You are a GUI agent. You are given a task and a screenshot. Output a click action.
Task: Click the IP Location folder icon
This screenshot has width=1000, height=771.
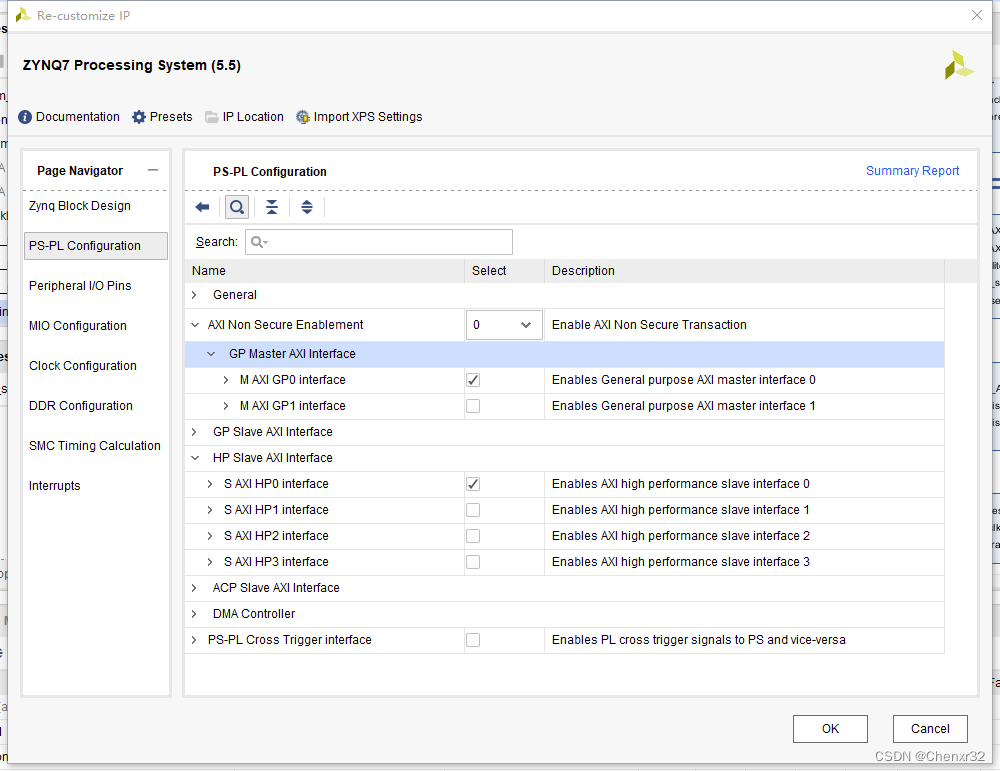[x=211, y=117]
